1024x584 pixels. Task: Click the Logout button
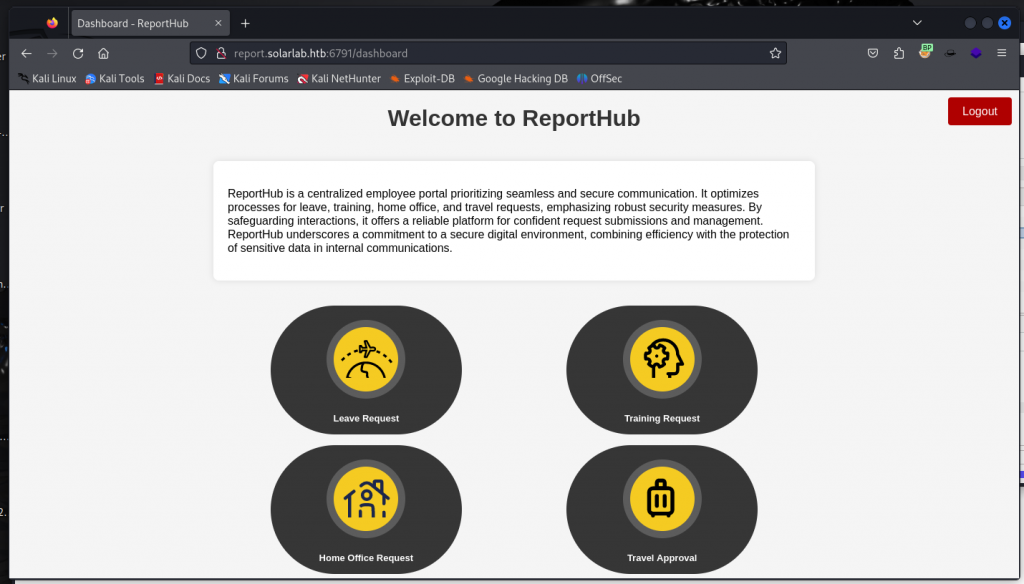click(980, 111)
